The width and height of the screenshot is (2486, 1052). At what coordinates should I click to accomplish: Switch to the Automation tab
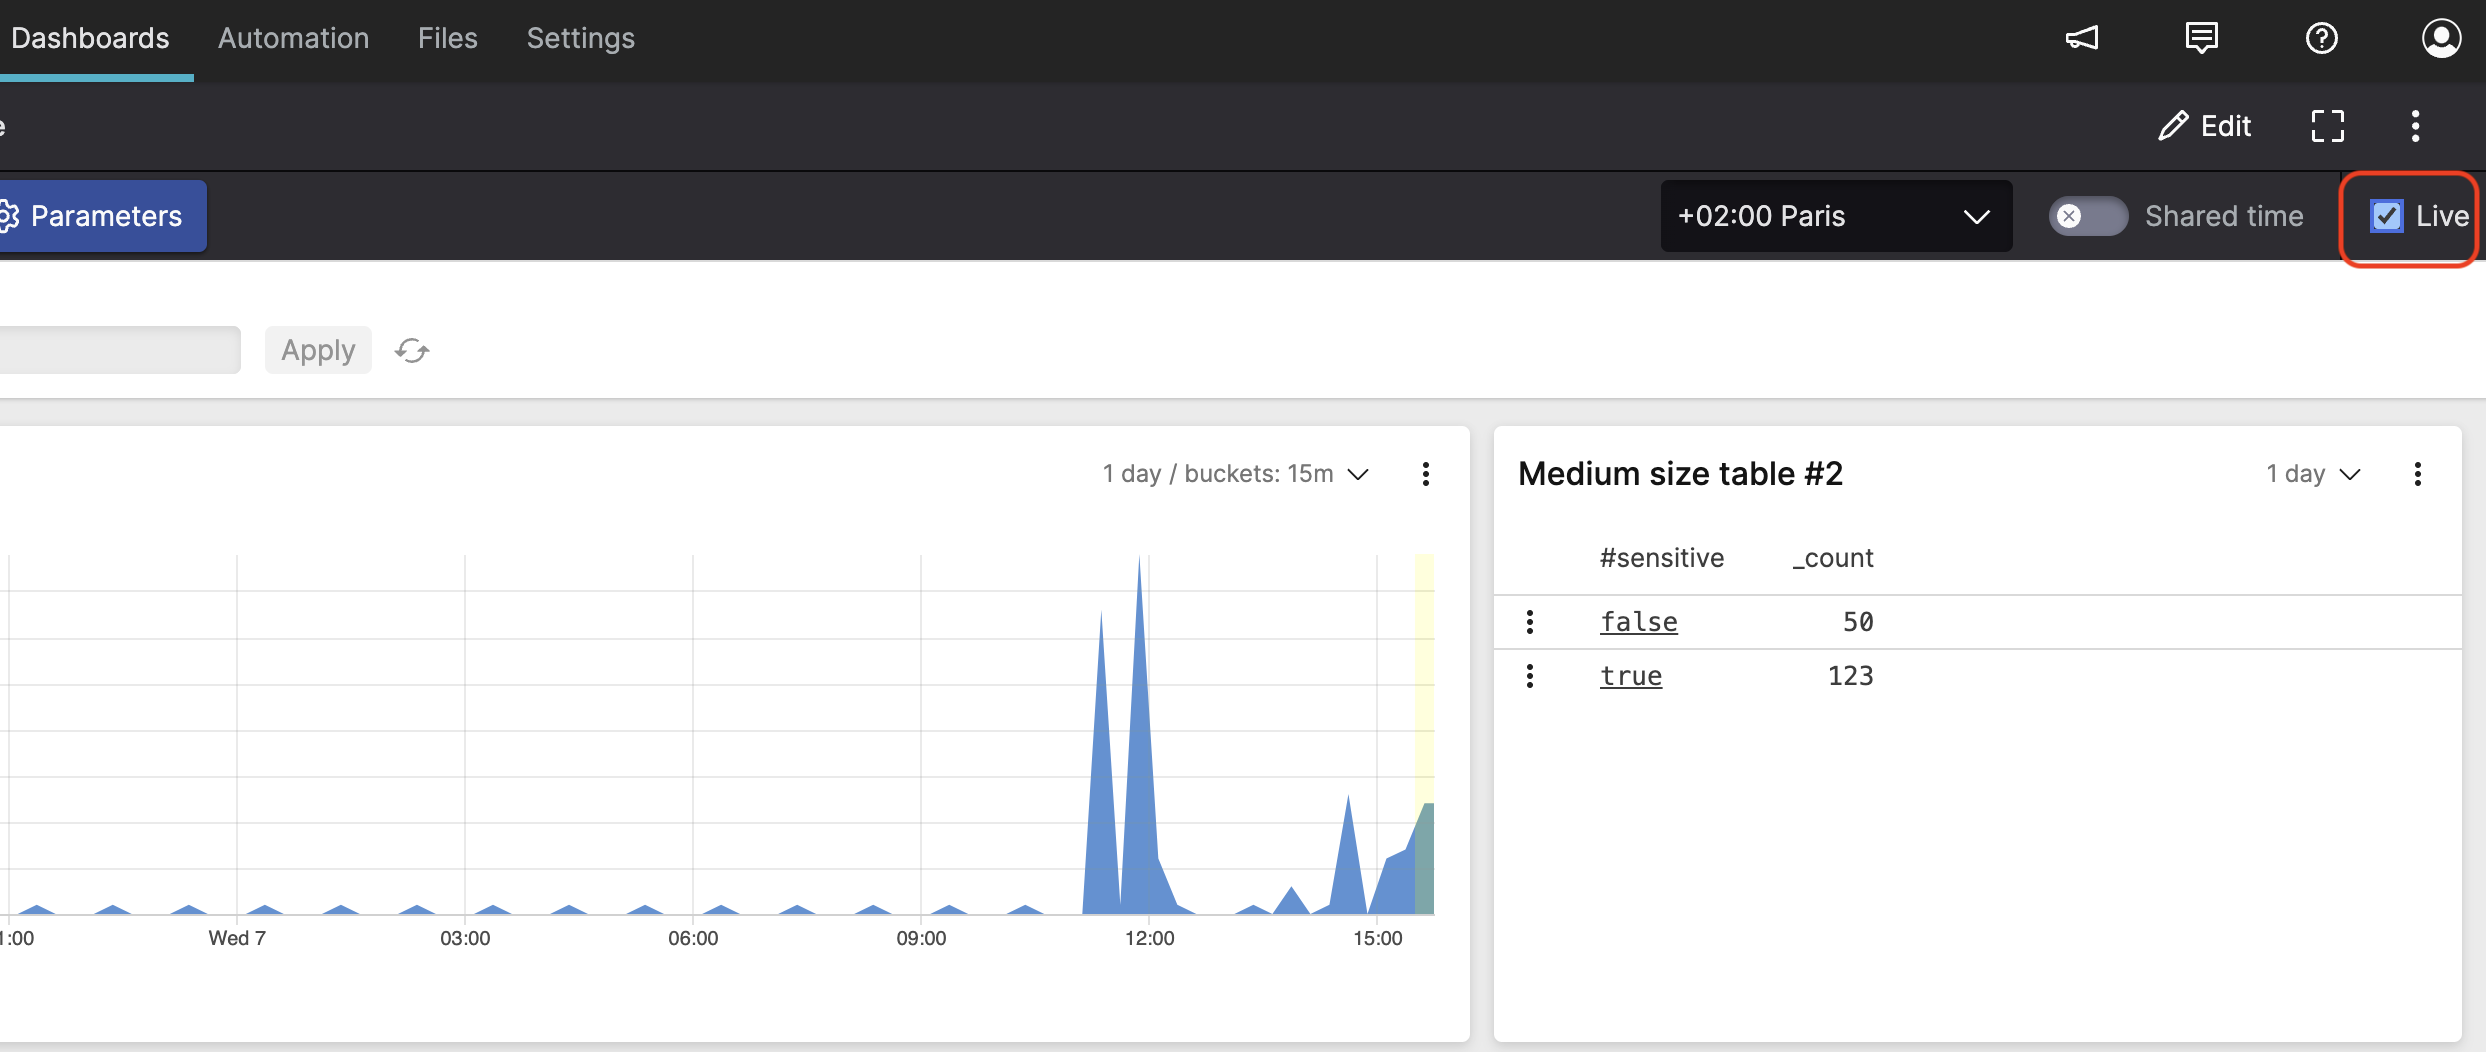pyautogui.click(x=293, y=38)
